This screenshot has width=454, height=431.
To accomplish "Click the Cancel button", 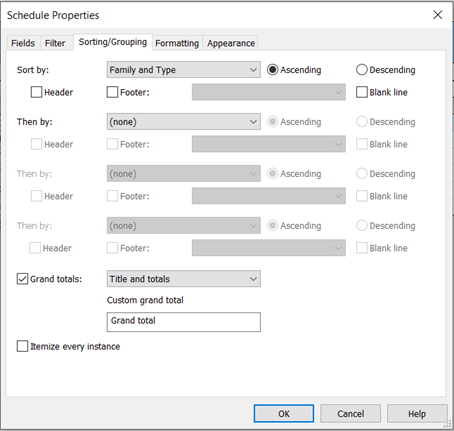I will click(x=350, y=414).
